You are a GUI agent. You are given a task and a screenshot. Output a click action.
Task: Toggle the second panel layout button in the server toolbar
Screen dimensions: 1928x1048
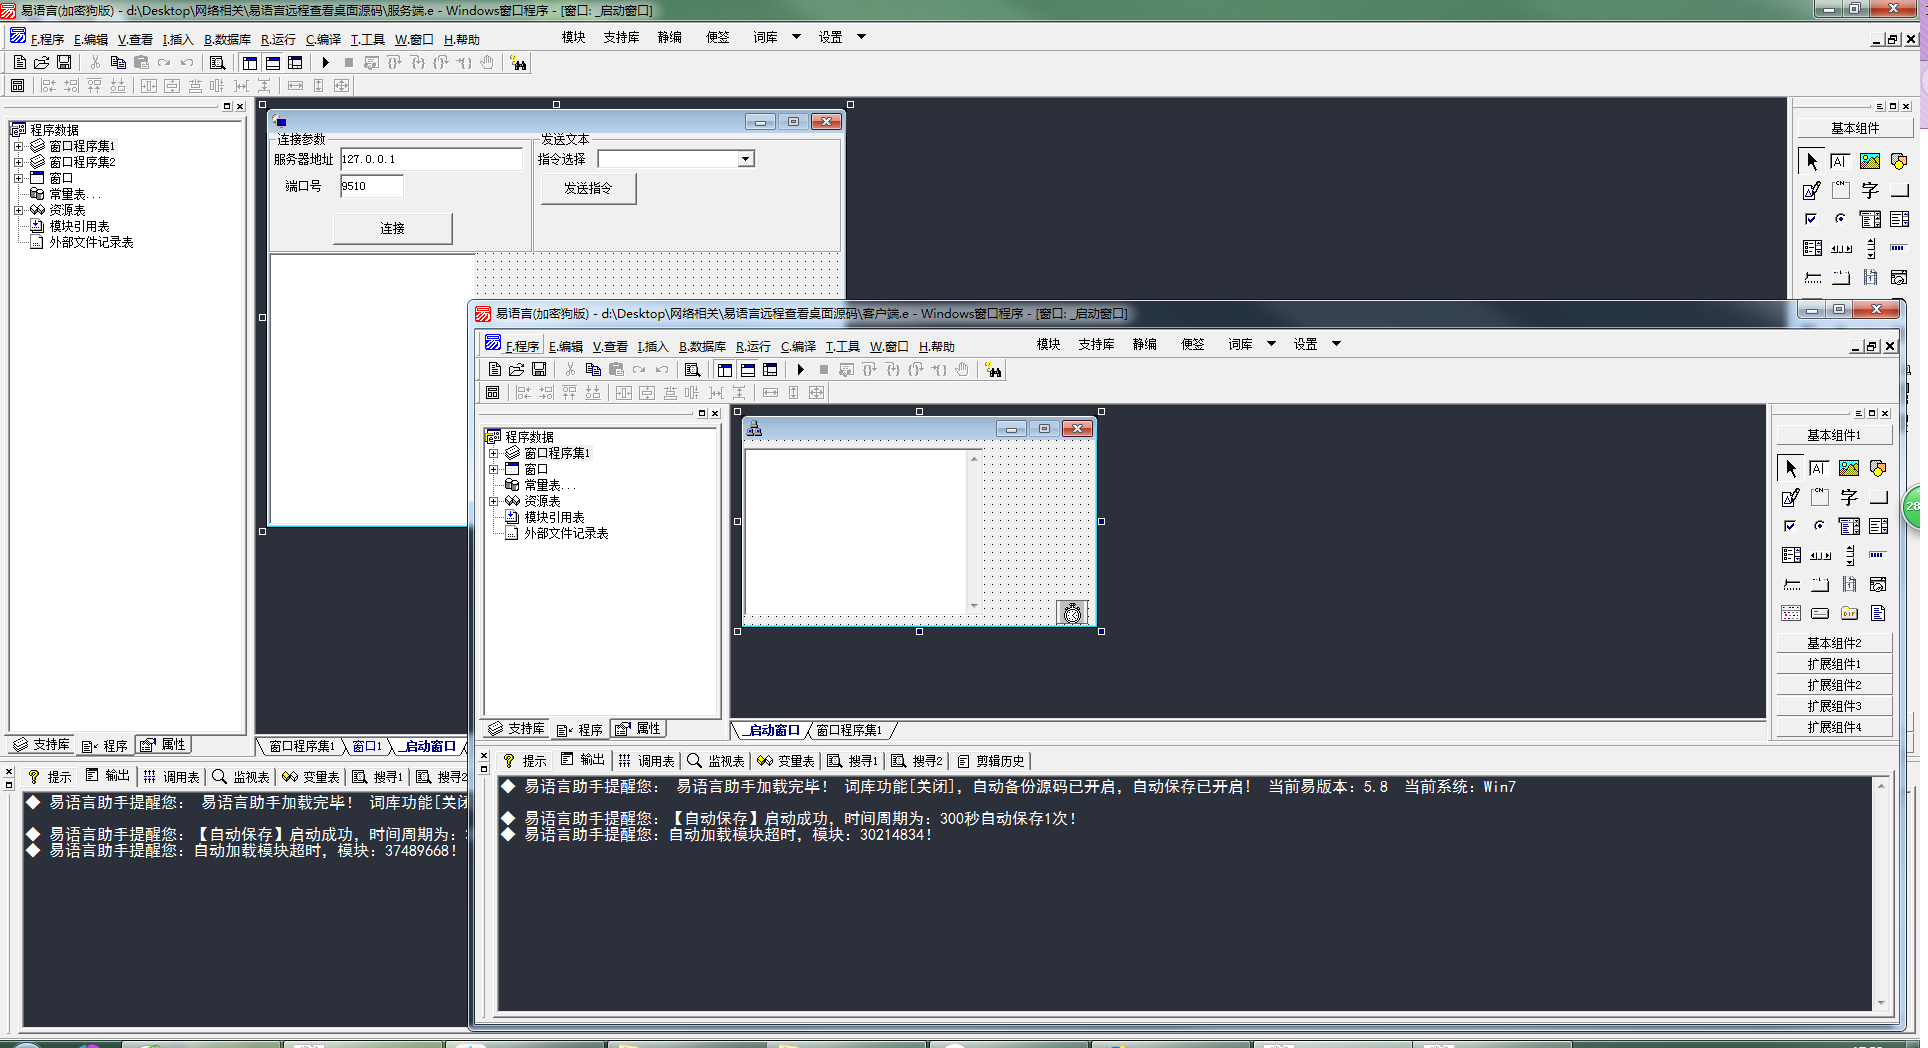[x=273, y=63]
